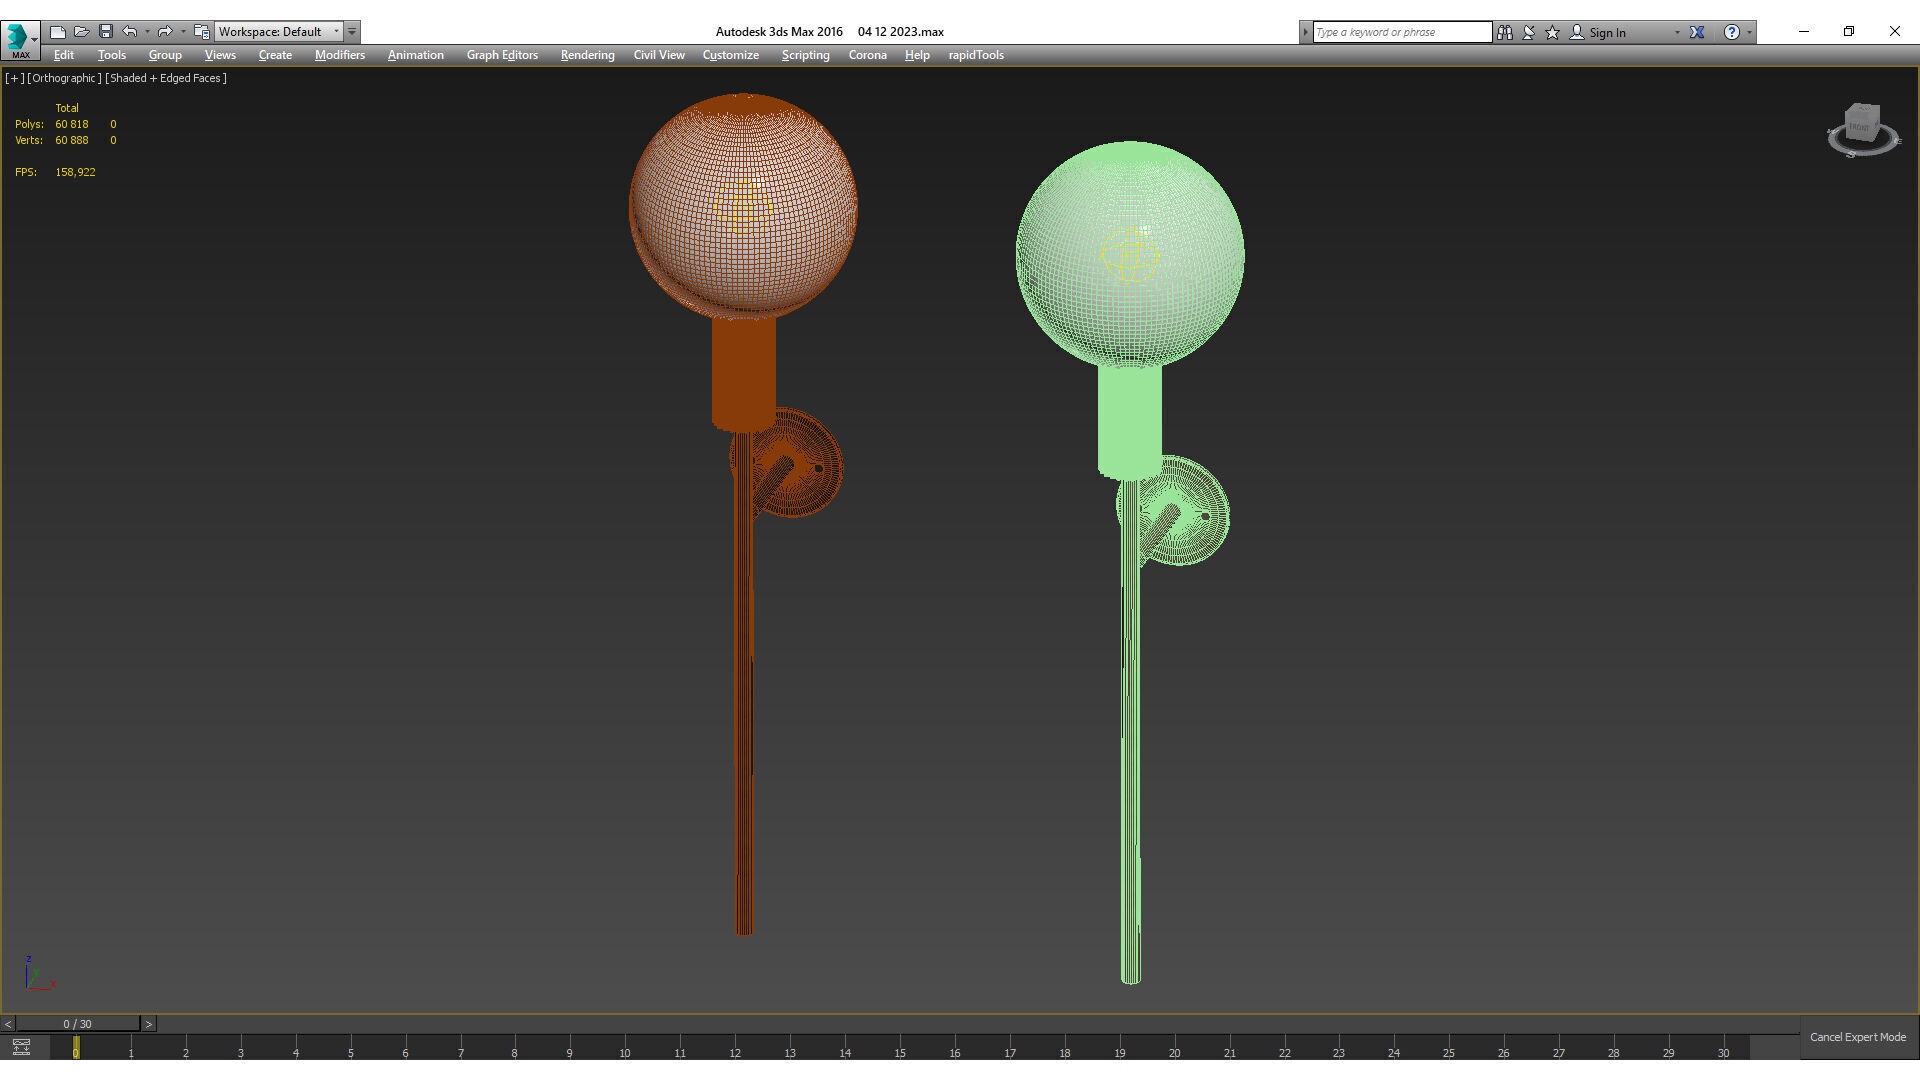Open the Favorites star icon

(1553, 32)
